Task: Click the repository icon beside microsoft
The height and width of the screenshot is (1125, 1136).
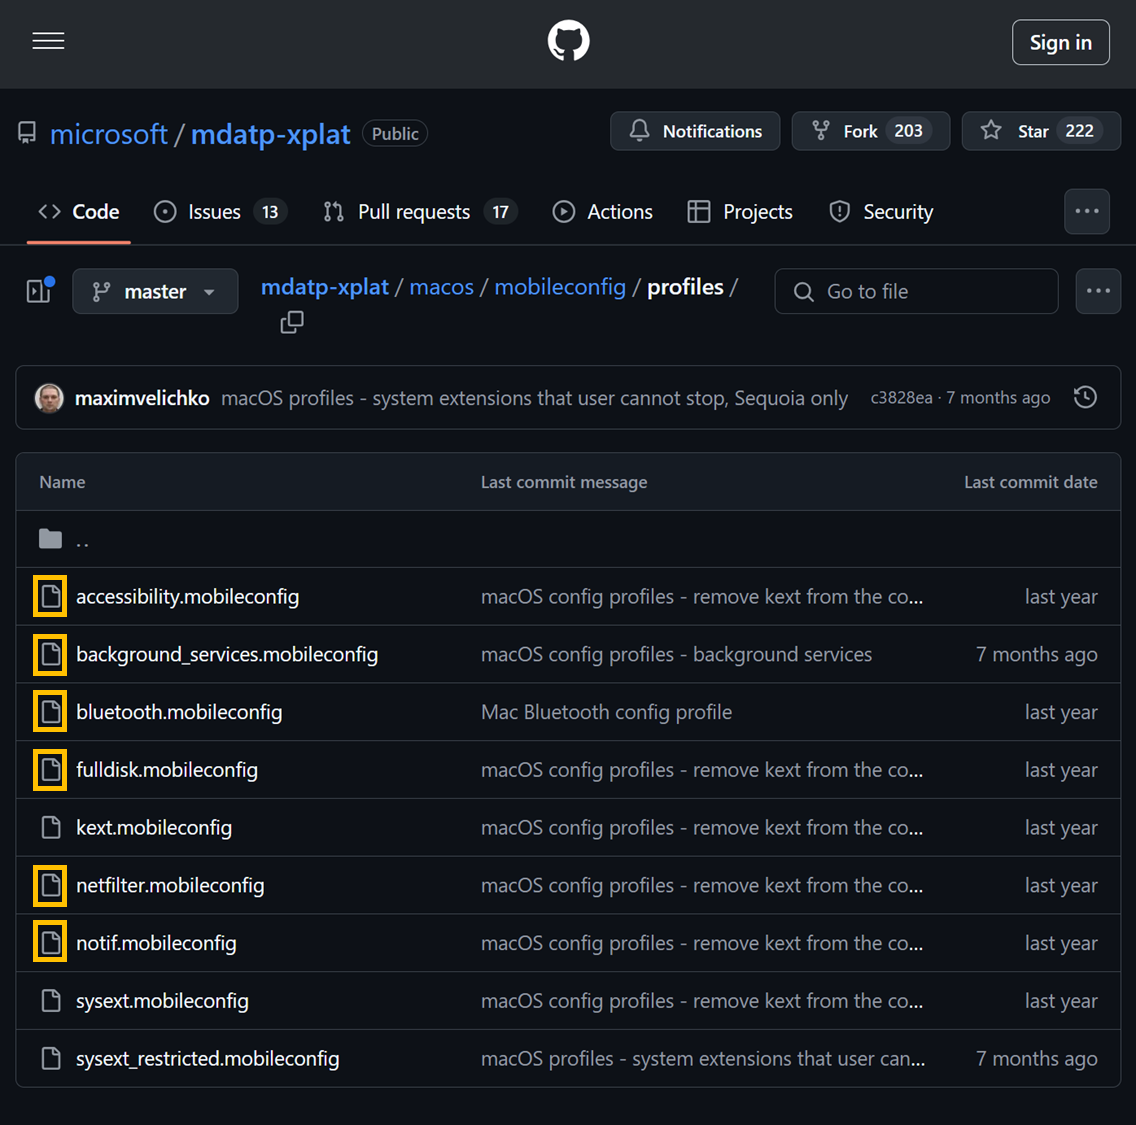Action: 27,132
